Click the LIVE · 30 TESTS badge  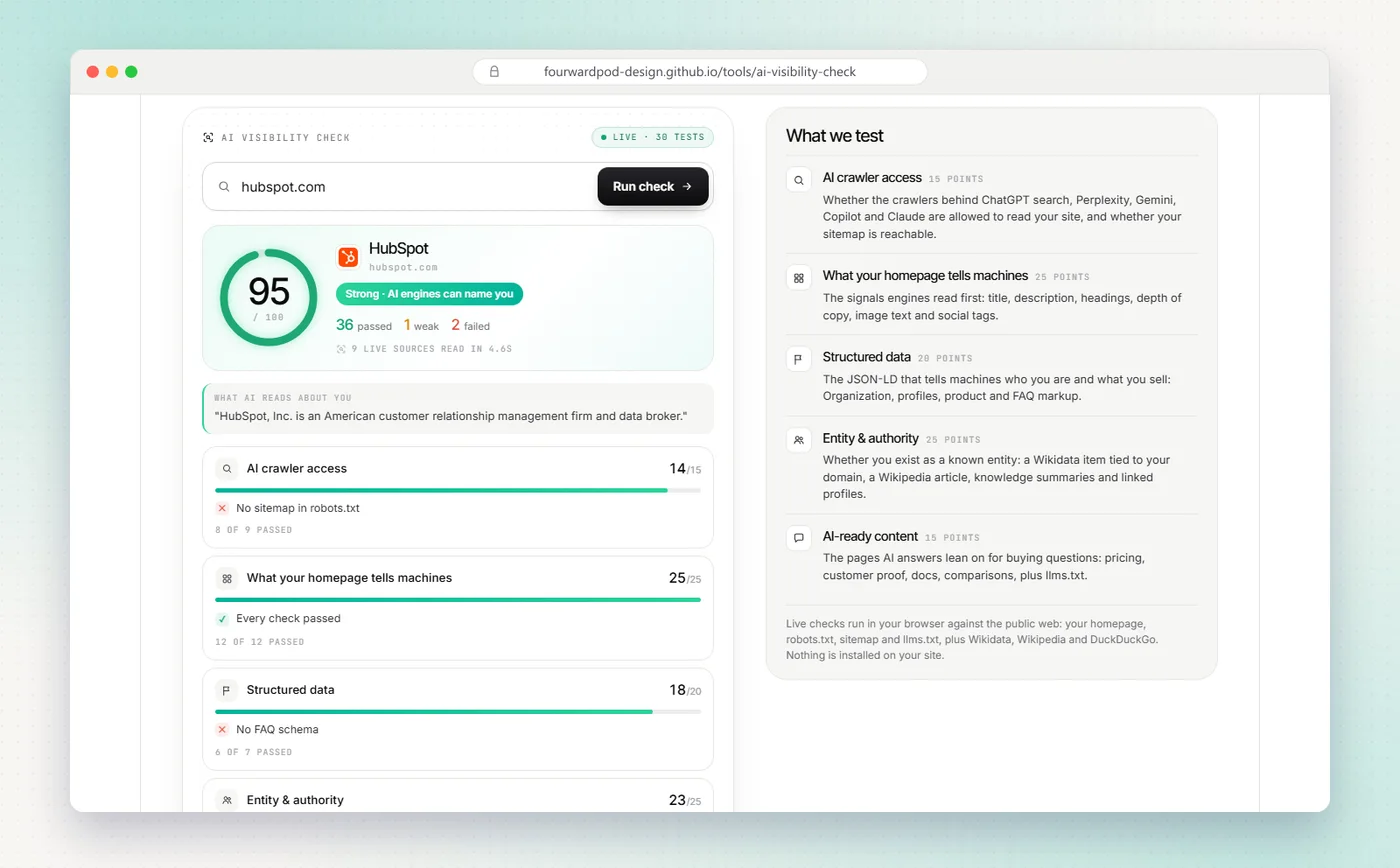pyautogui.click(x=653, y=137)
